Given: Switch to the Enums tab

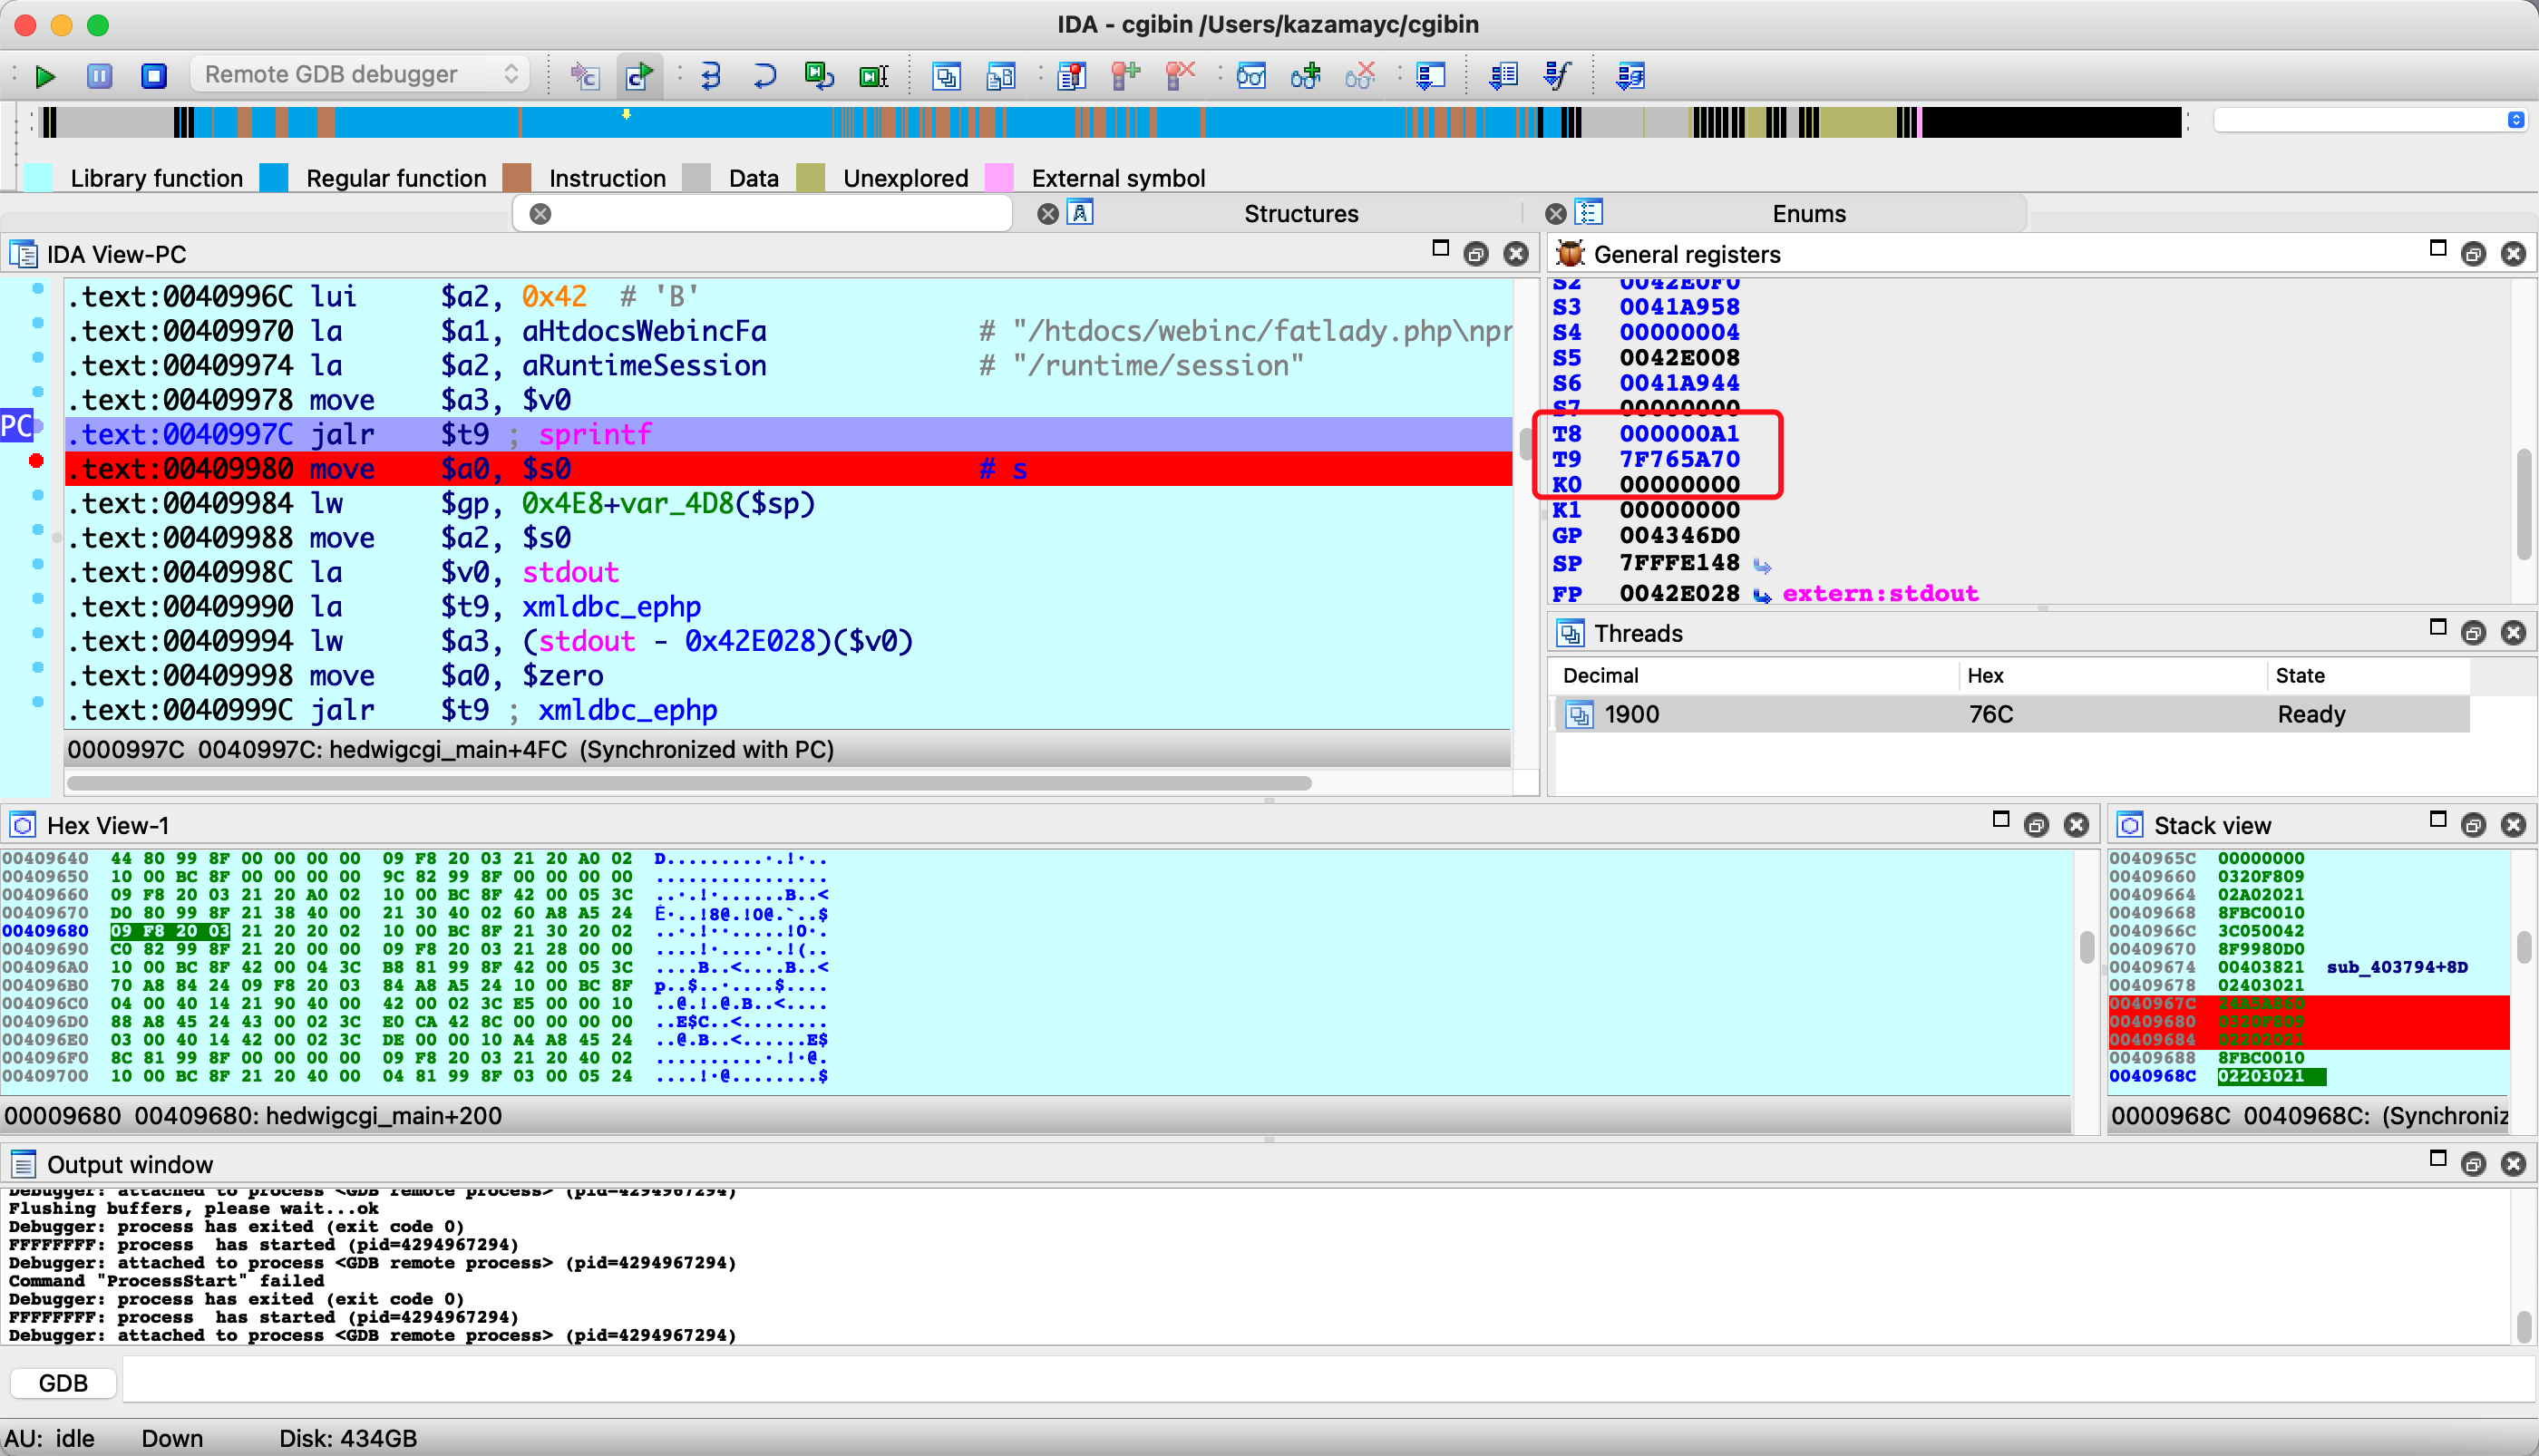Looking at the screenshot, I should click(1808, 214).
